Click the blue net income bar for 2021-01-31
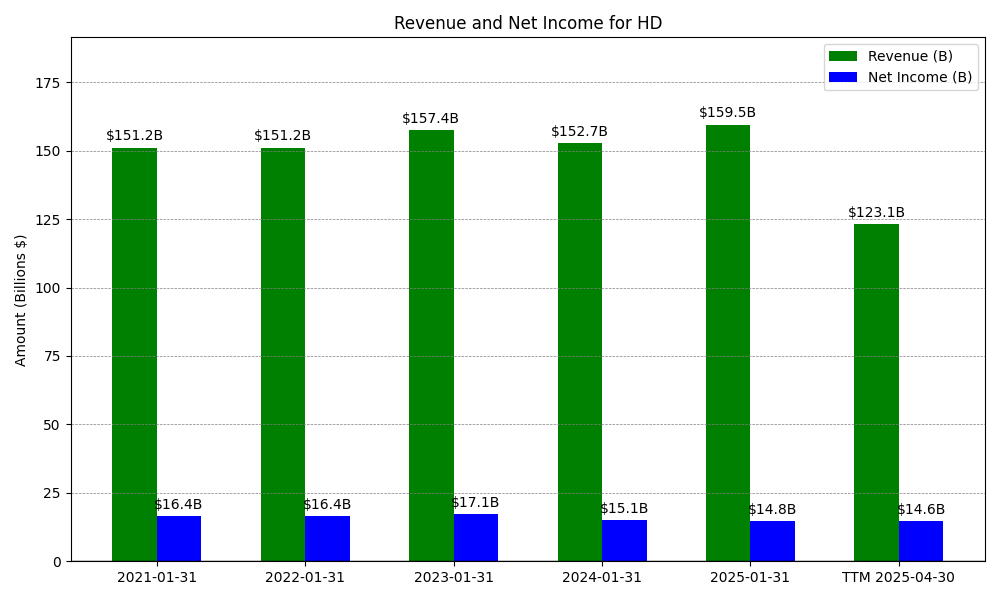Image resolution: width=1000 pixels, height=600 pixels. (179, 539)
